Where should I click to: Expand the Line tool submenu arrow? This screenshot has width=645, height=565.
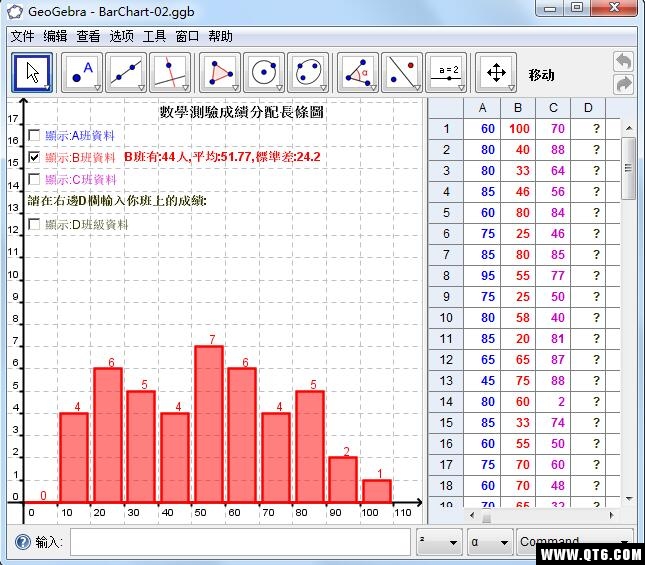142,88
